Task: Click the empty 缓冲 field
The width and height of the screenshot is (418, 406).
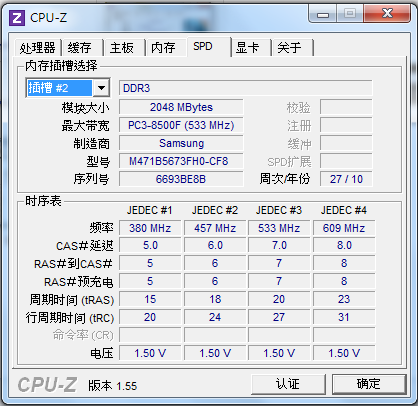Action: (x=346, y=143)
